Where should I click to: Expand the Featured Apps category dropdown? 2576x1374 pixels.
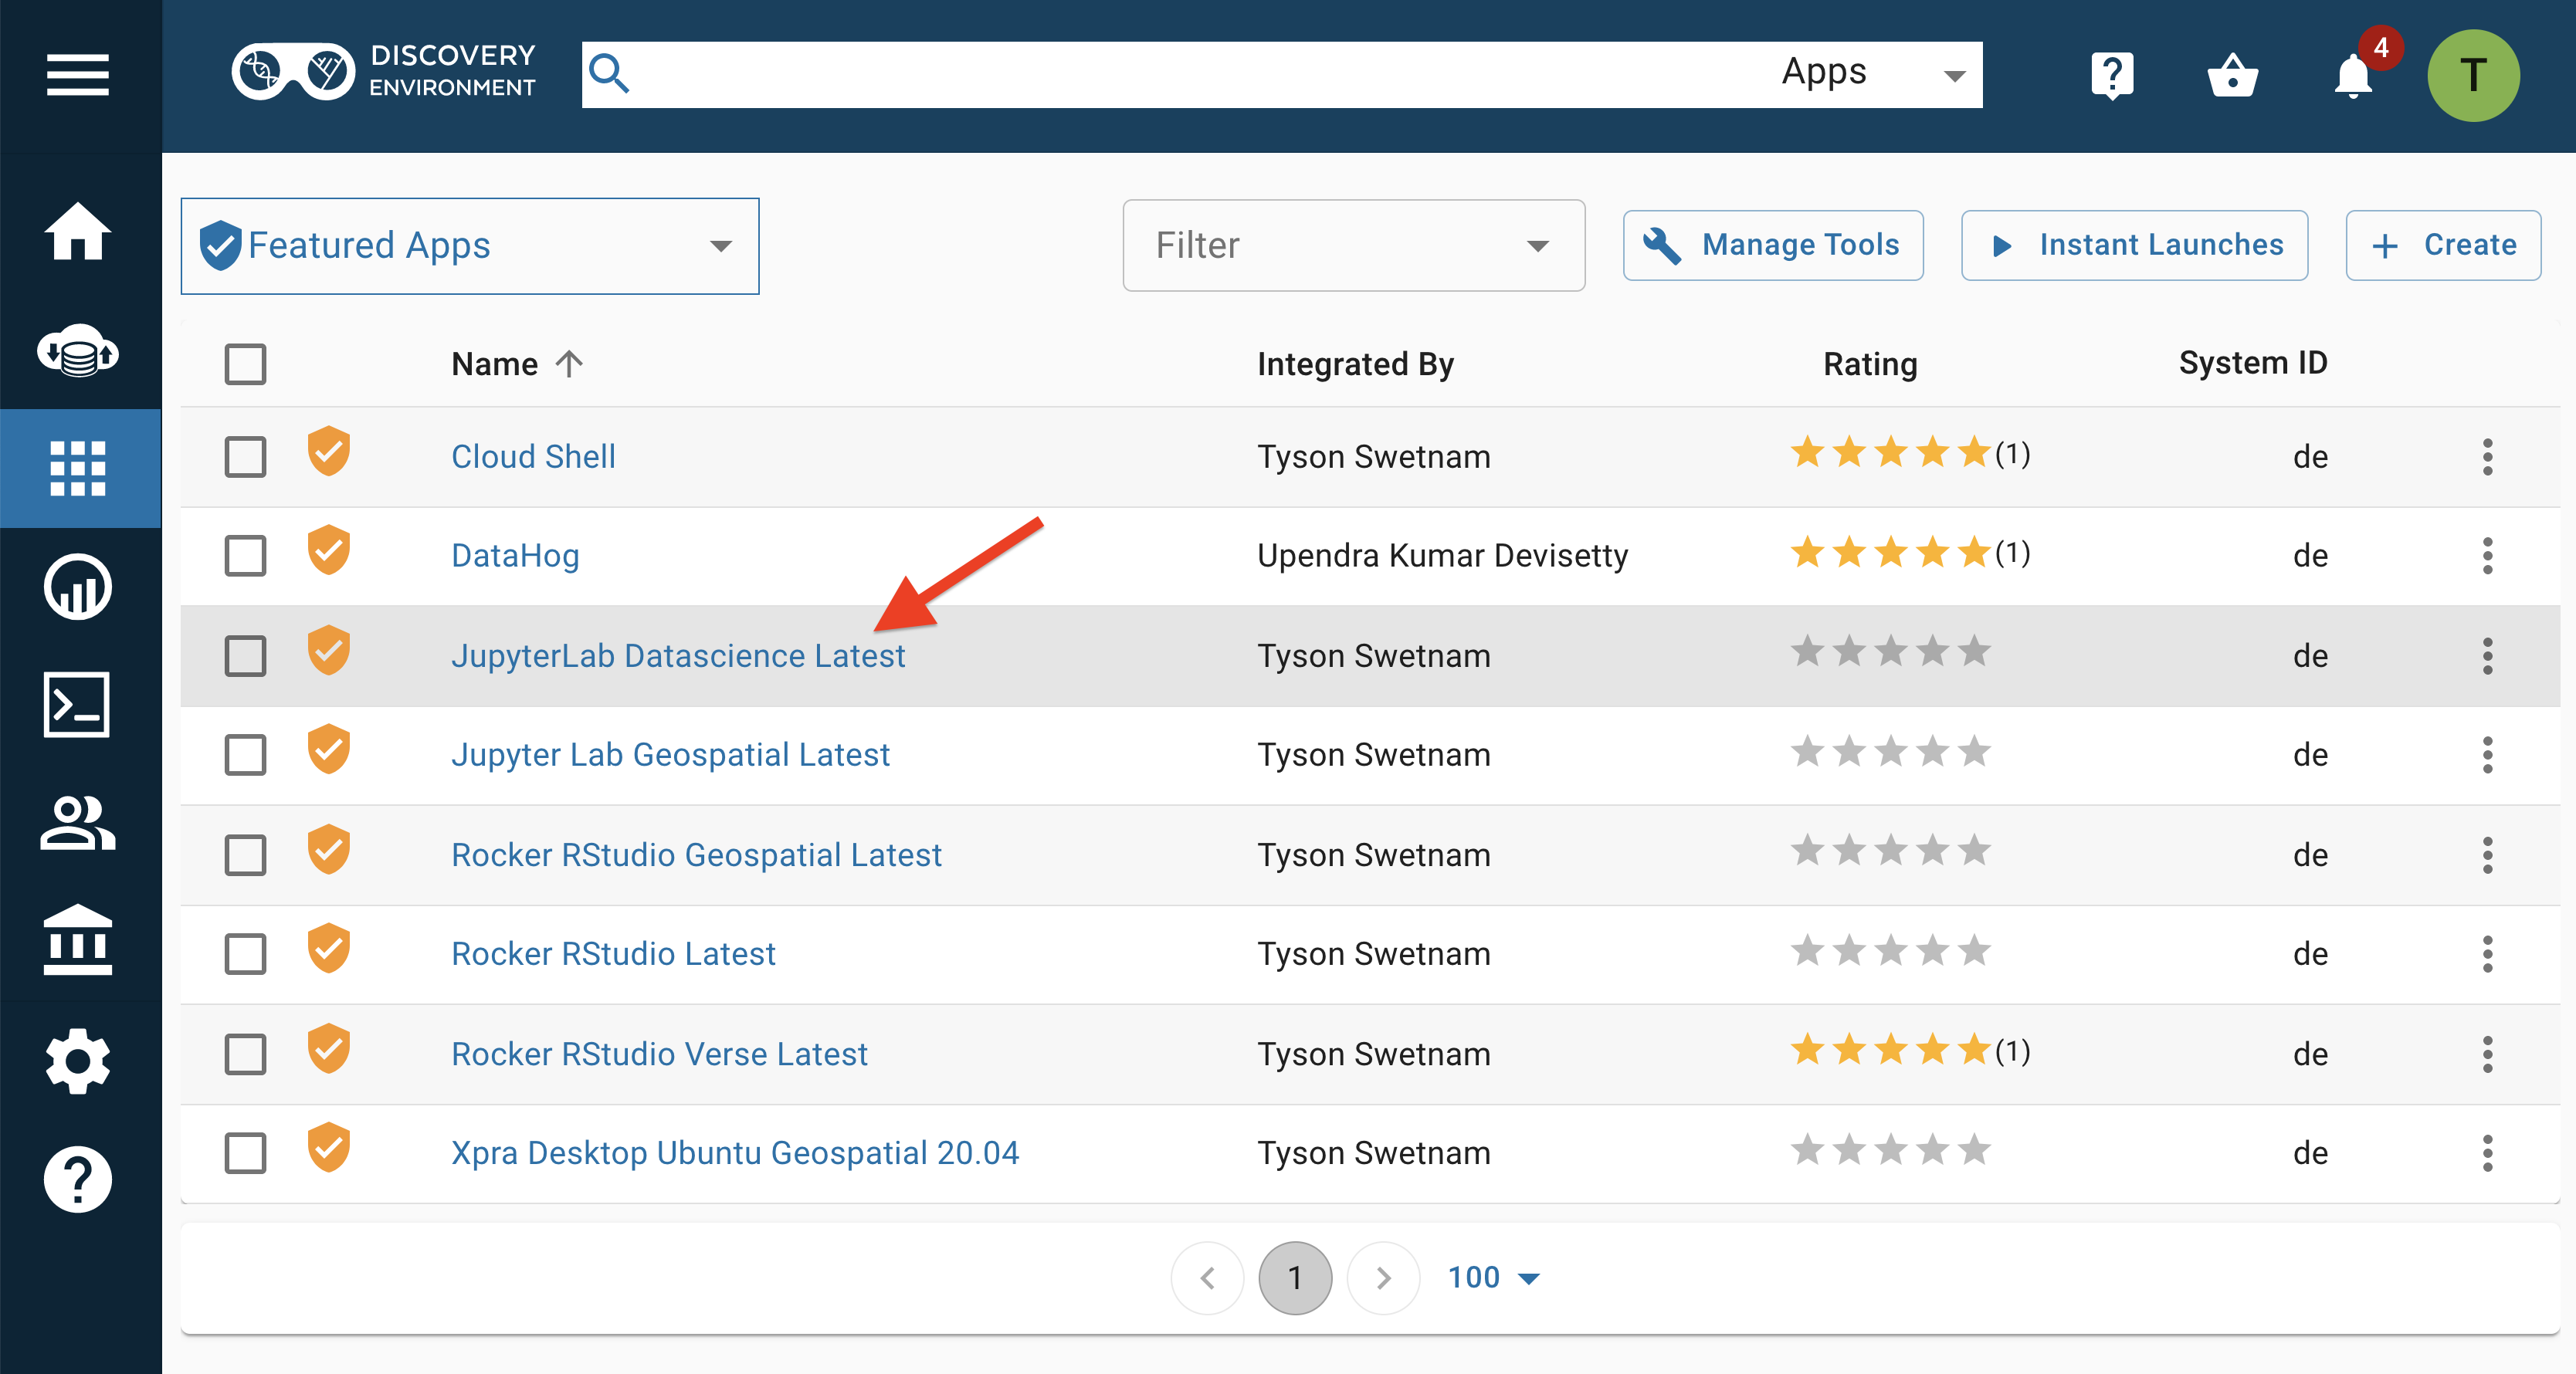(469, 246)
